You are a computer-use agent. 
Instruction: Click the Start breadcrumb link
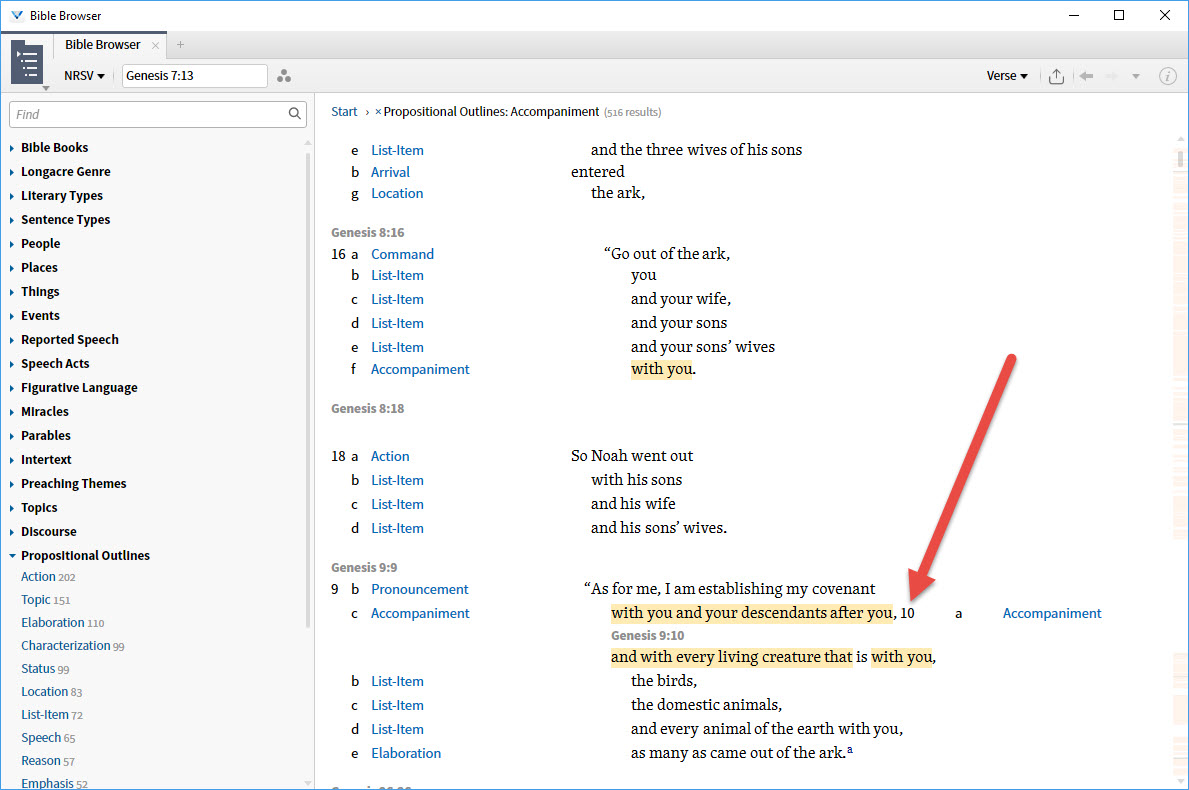click(x=344, y=111)
